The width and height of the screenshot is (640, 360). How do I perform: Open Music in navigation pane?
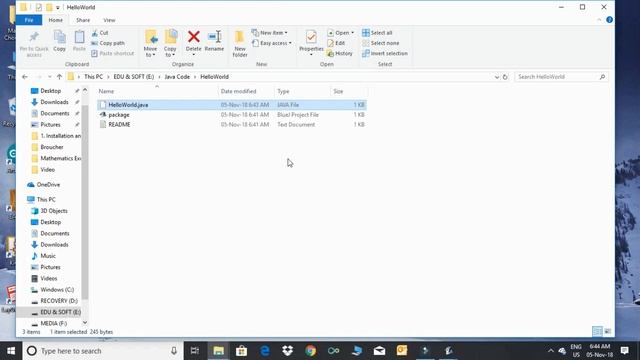48,256
